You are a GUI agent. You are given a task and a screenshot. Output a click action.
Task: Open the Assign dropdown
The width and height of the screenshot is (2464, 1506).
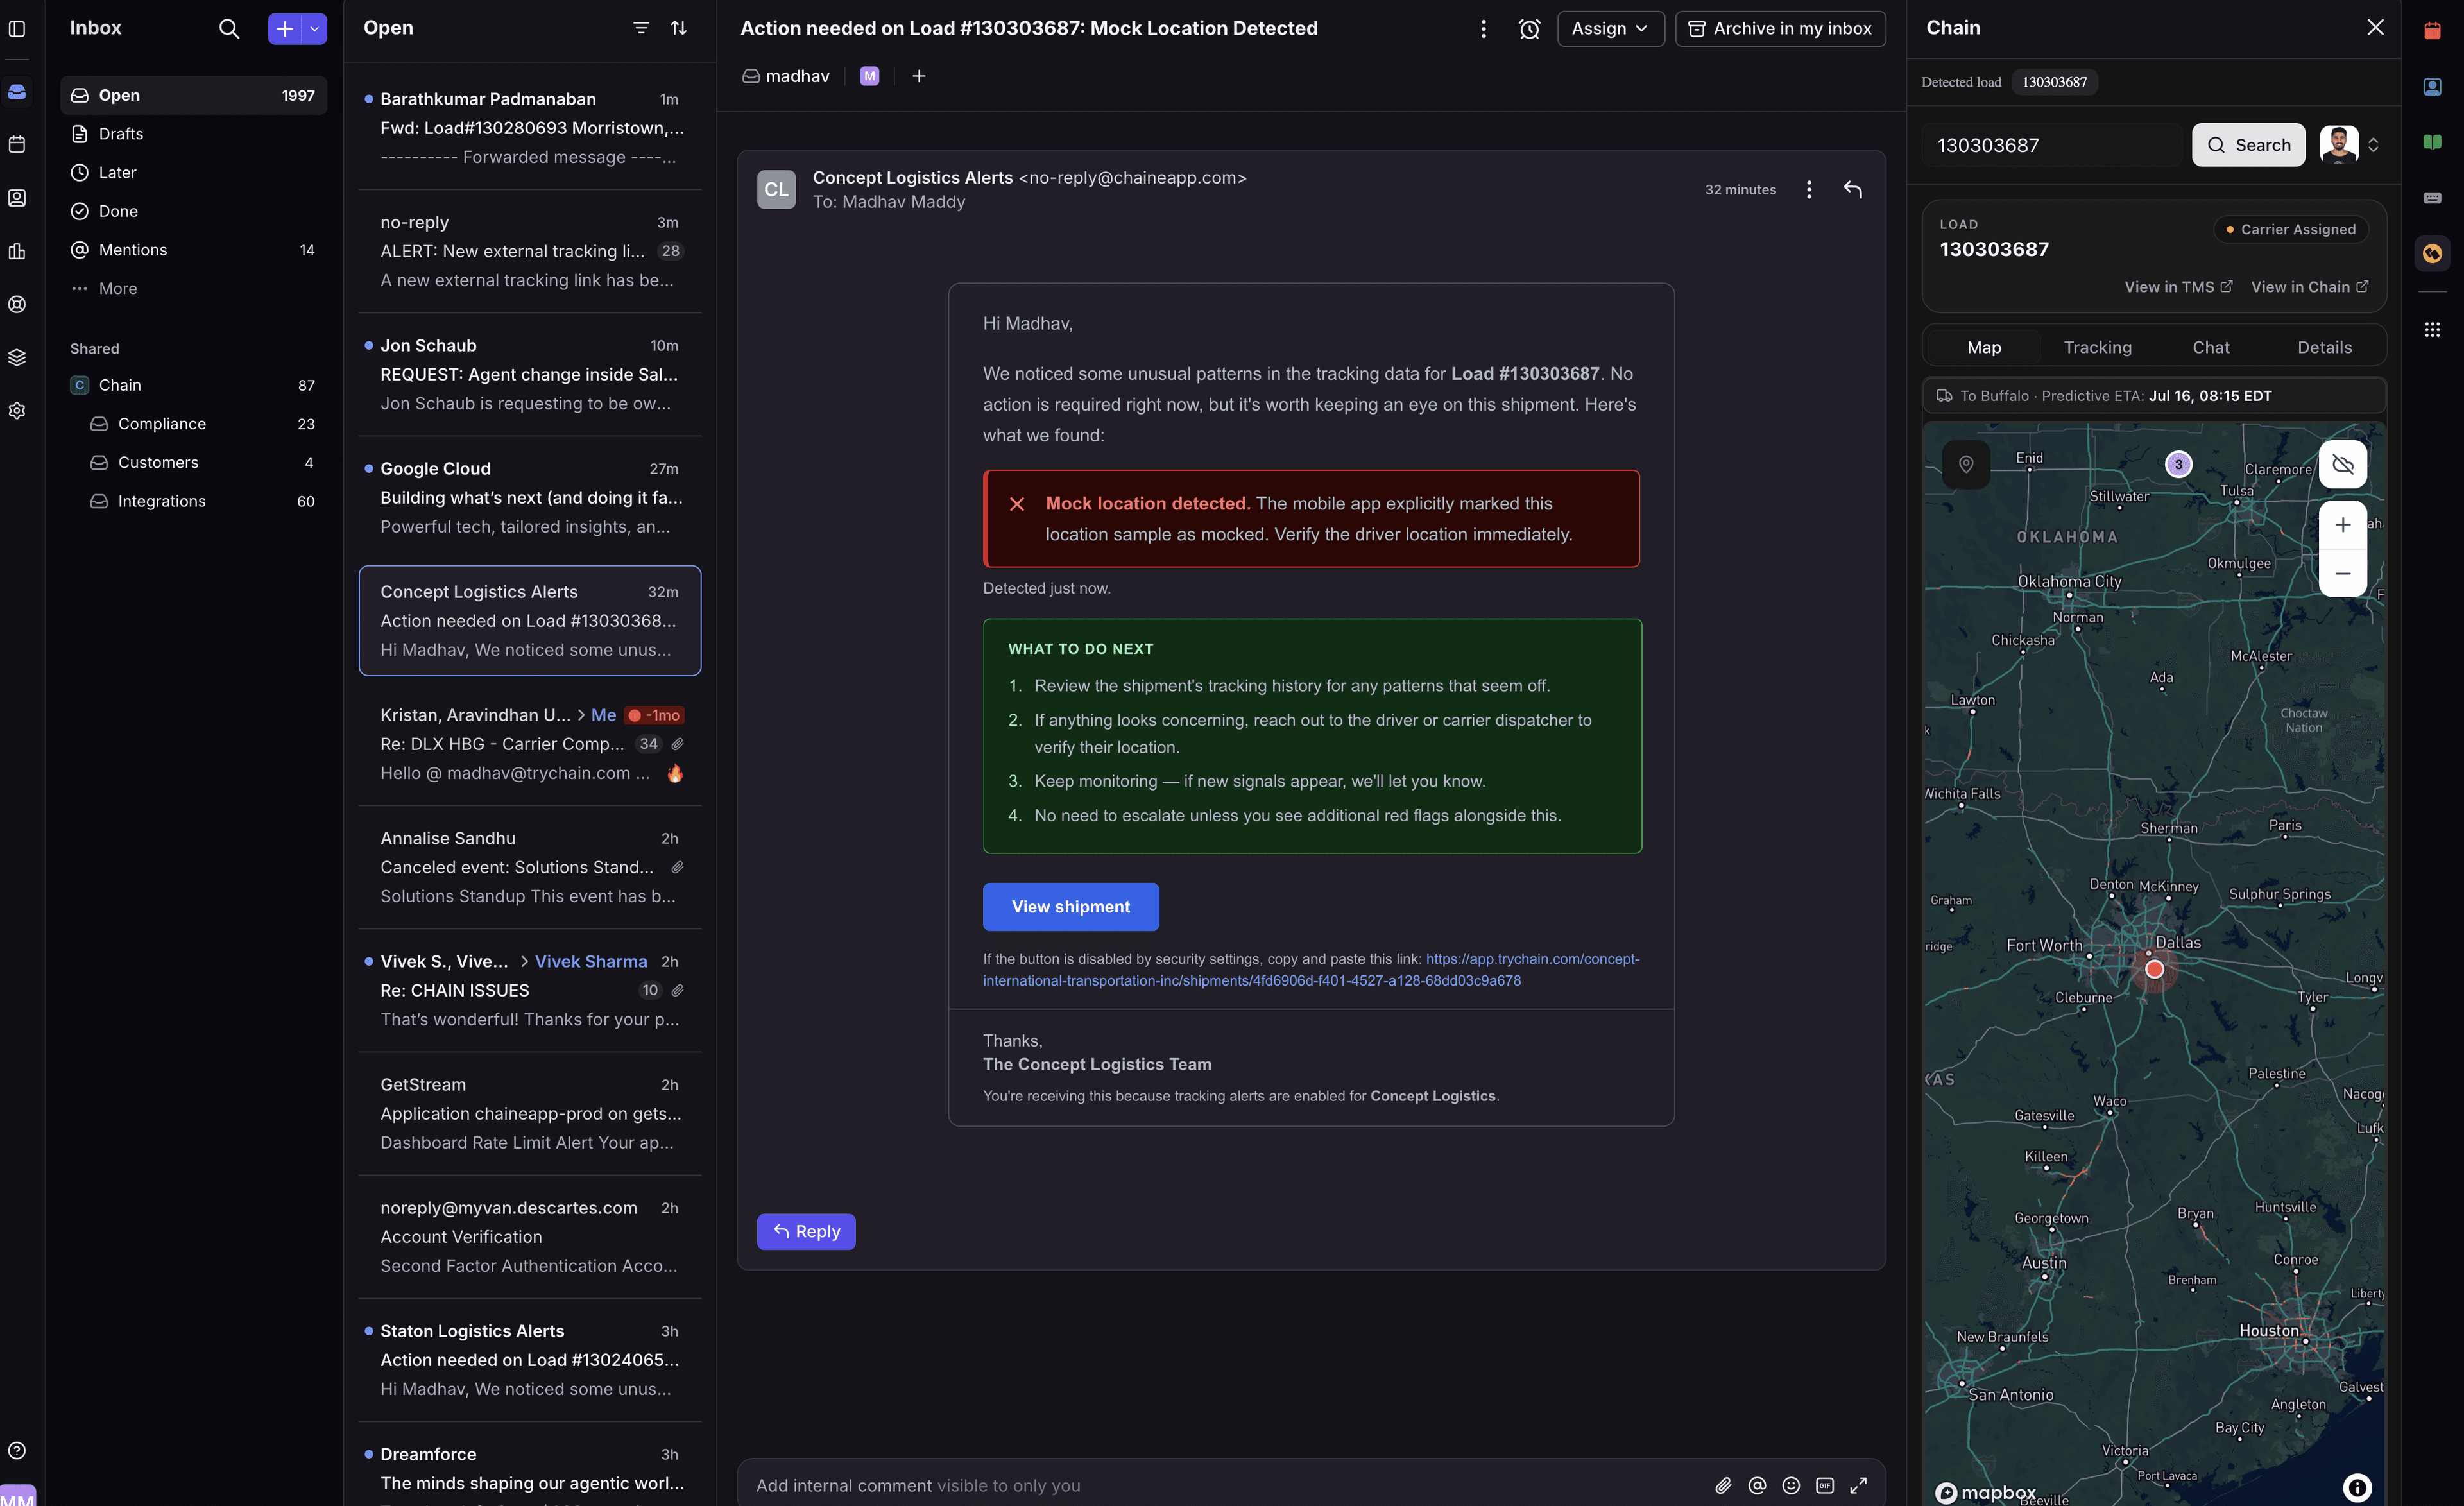tap(1610, 28)
